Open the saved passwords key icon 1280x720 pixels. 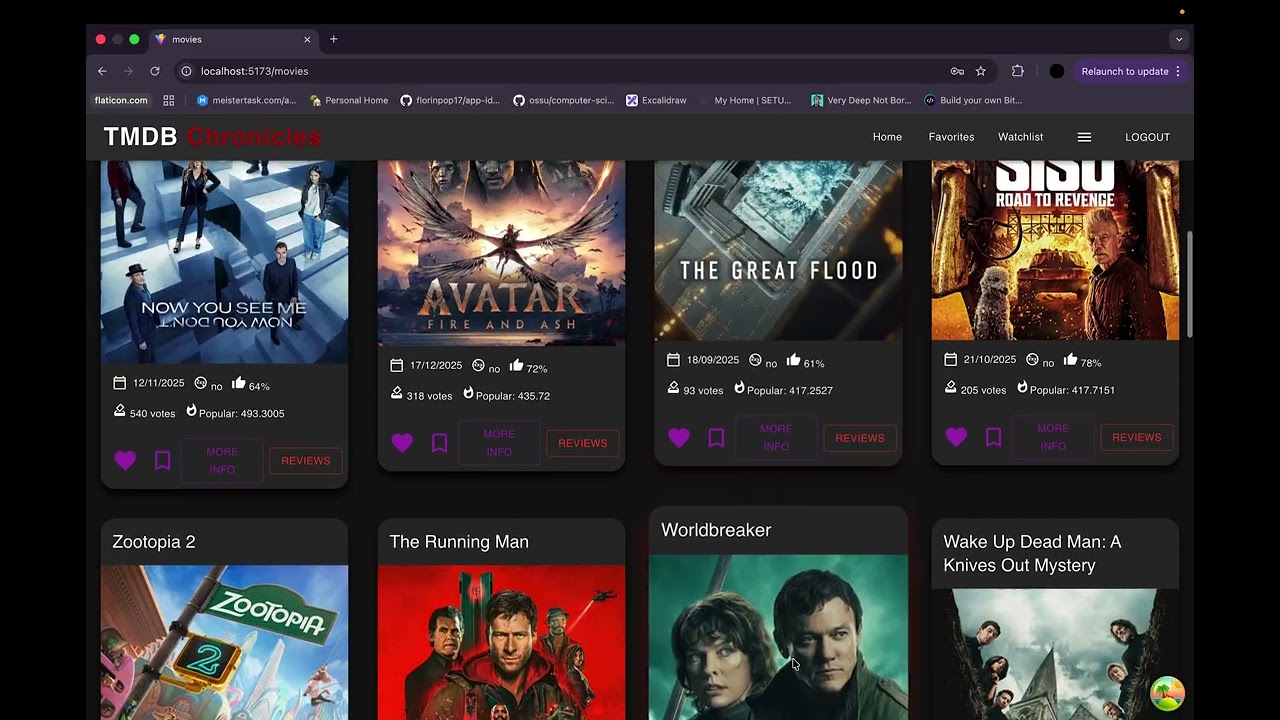pyautogui.click(x=957, y=71)
